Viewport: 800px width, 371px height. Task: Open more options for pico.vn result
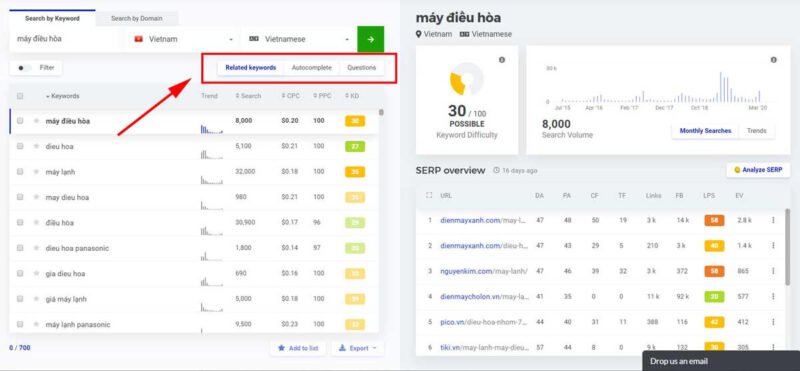(773, 322)
